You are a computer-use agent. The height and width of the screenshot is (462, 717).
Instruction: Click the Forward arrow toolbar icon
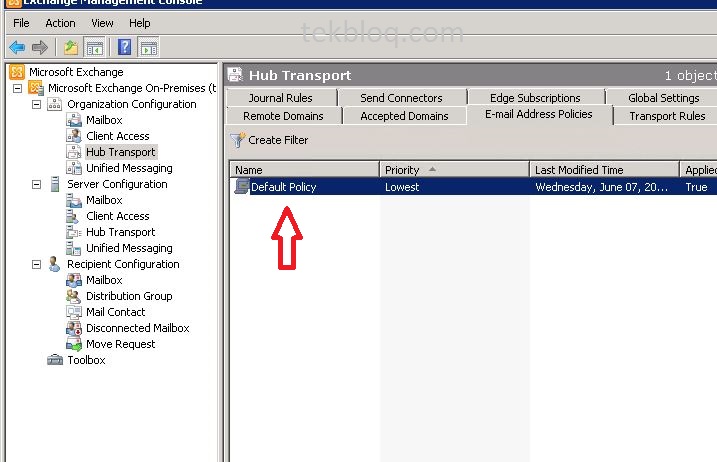(40, 47)
